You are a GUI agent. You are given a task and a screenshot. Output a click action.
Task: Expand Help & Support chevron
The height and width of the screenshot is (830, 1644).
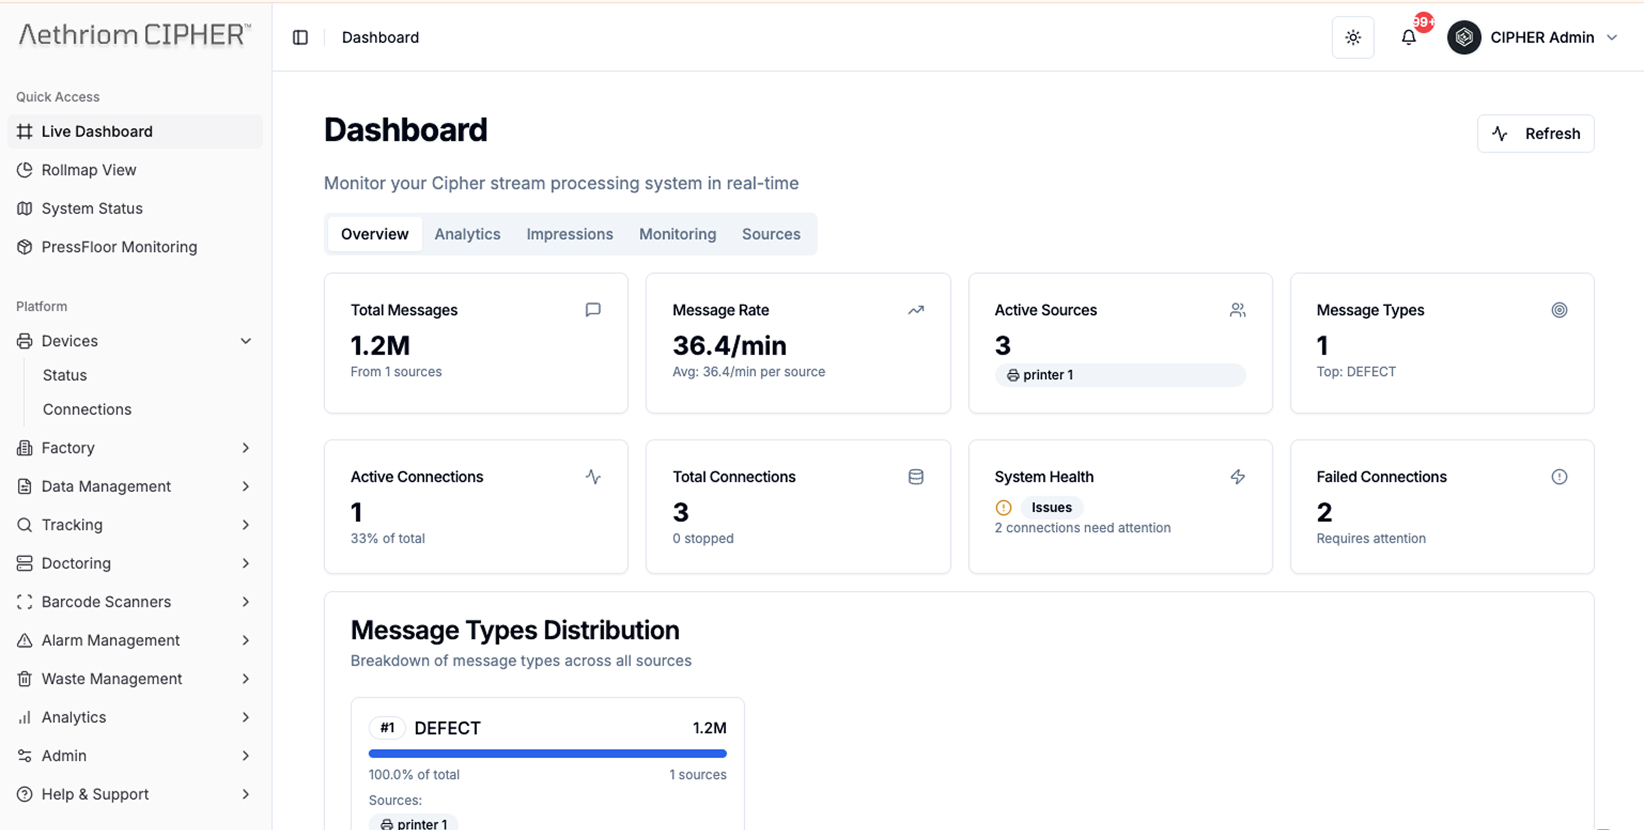[x=246, y=794]
